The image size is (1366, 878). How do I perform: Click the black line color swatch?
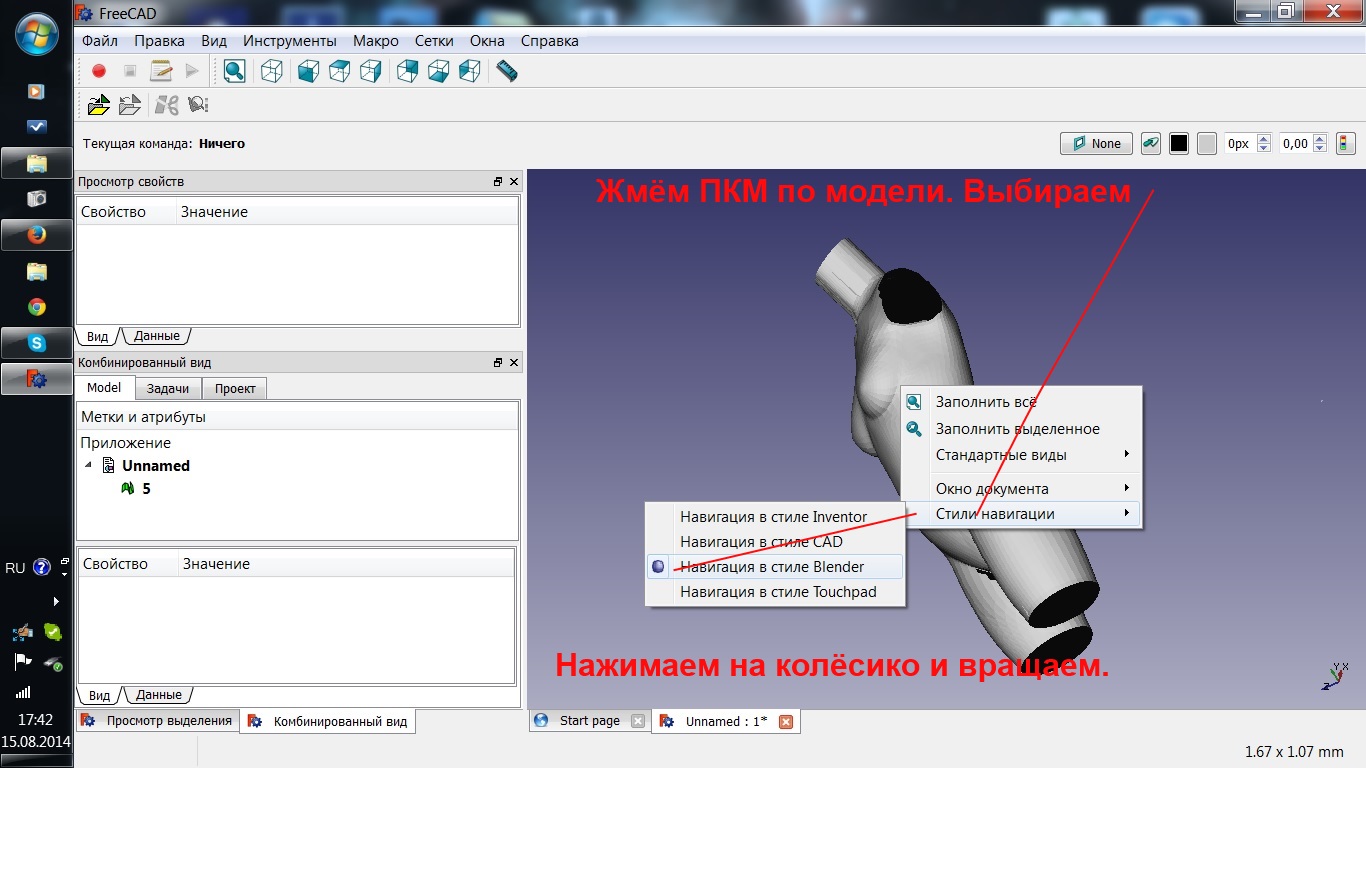point(1179,143)
